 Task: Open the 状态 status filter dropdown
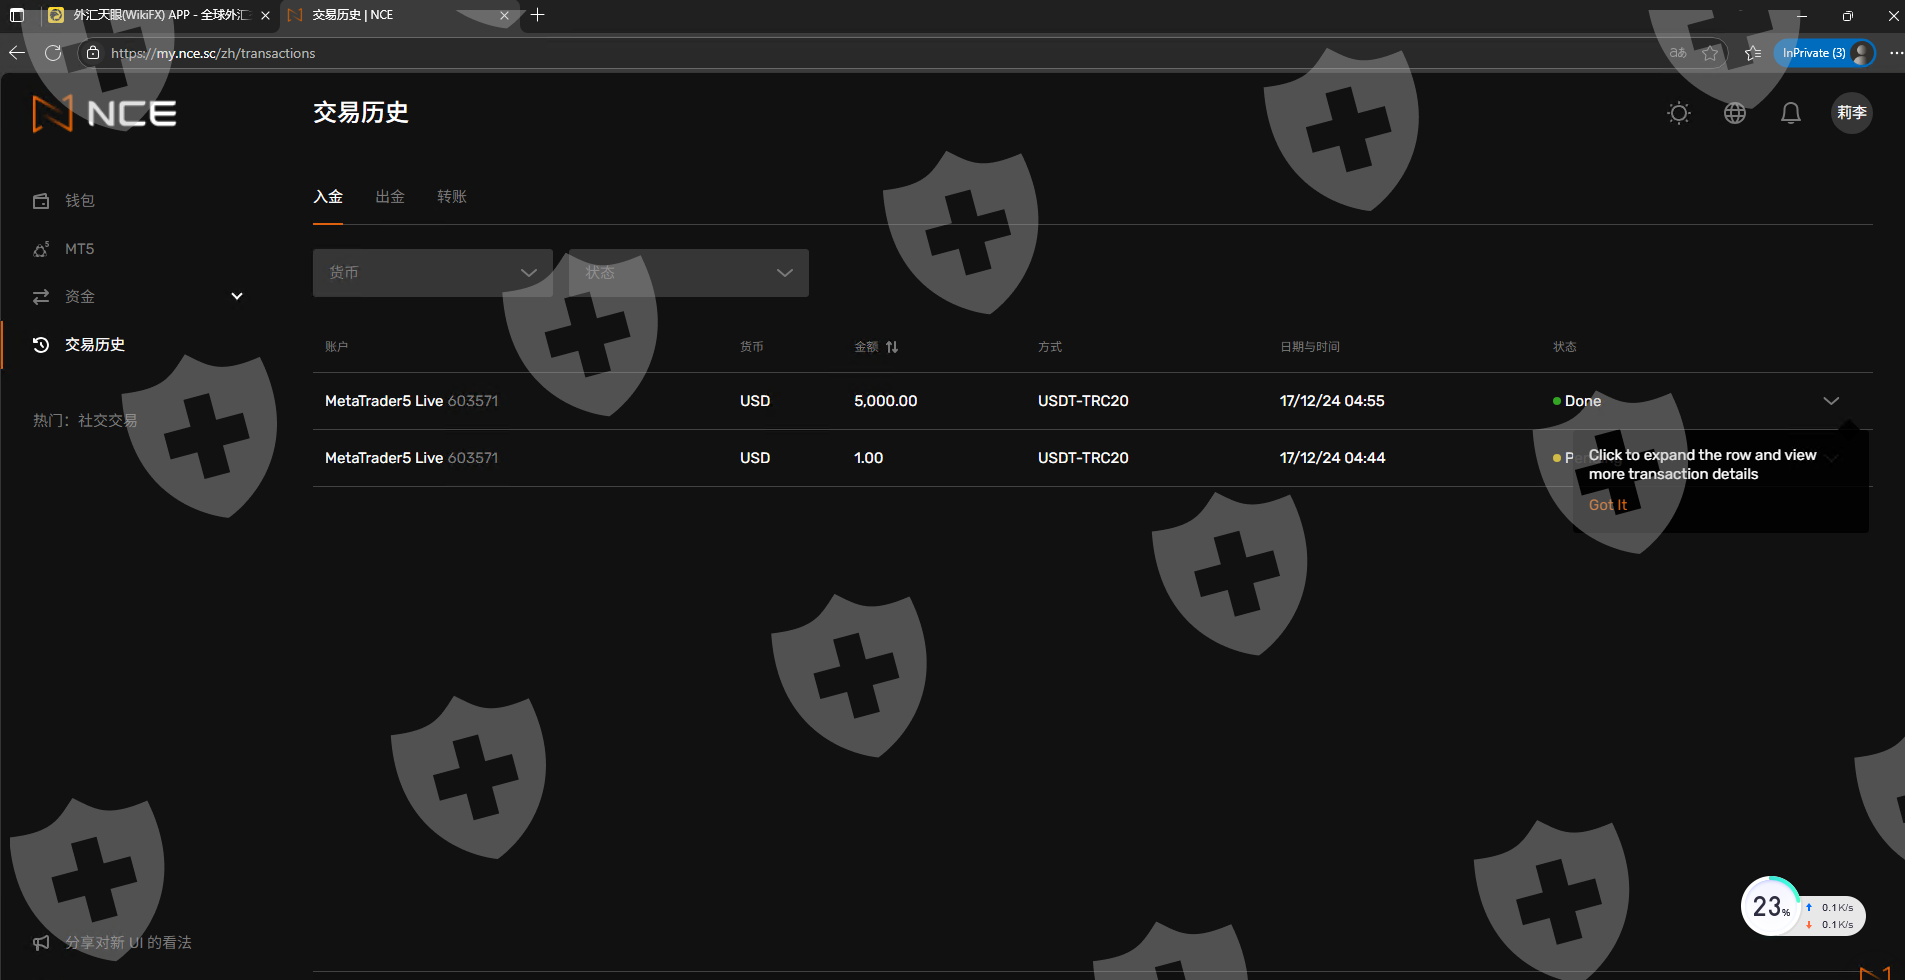pos(688,273)
